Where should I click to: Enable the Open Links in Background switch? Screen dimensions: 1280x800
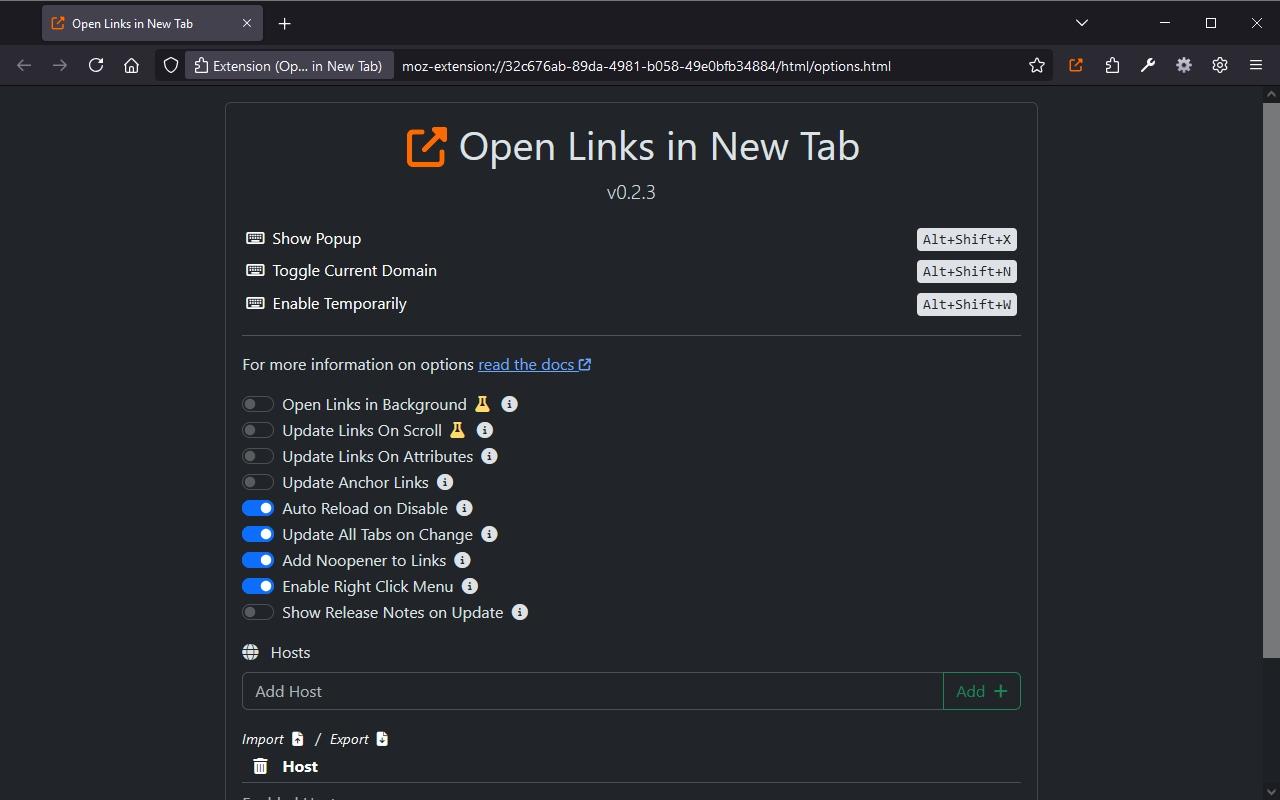tap(258, 404)
